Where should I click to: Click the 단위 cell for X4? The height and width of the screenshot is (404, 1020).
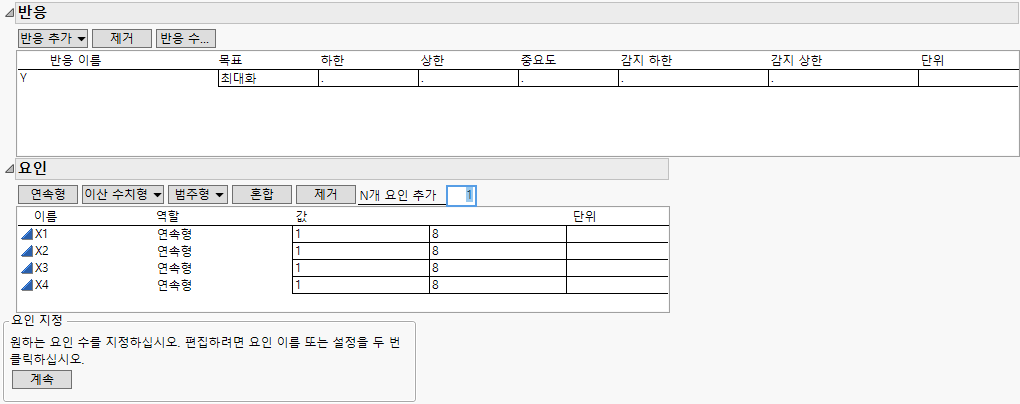click(617, 285)
